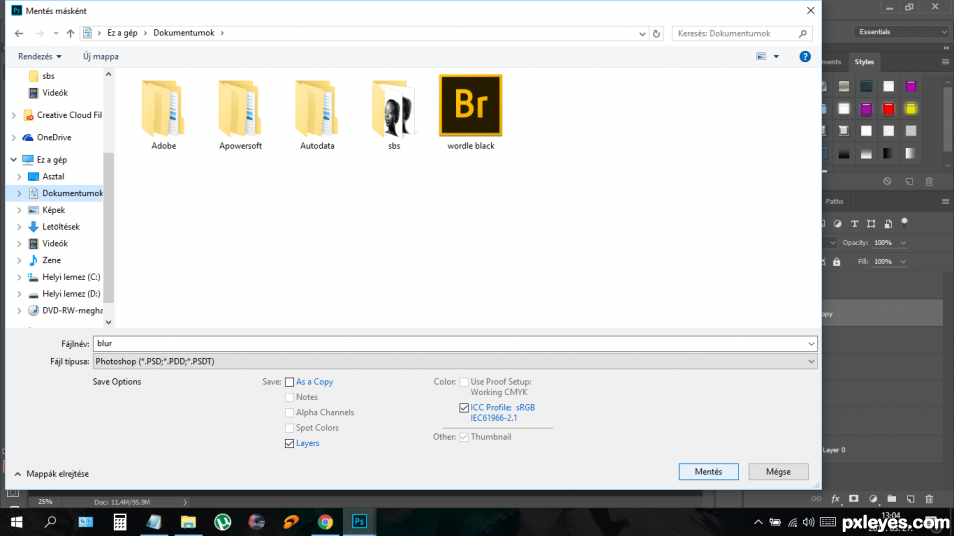Open address bar previous locations dropdown
This screenshot has height=536, width=954.
(x=642, y=33)
